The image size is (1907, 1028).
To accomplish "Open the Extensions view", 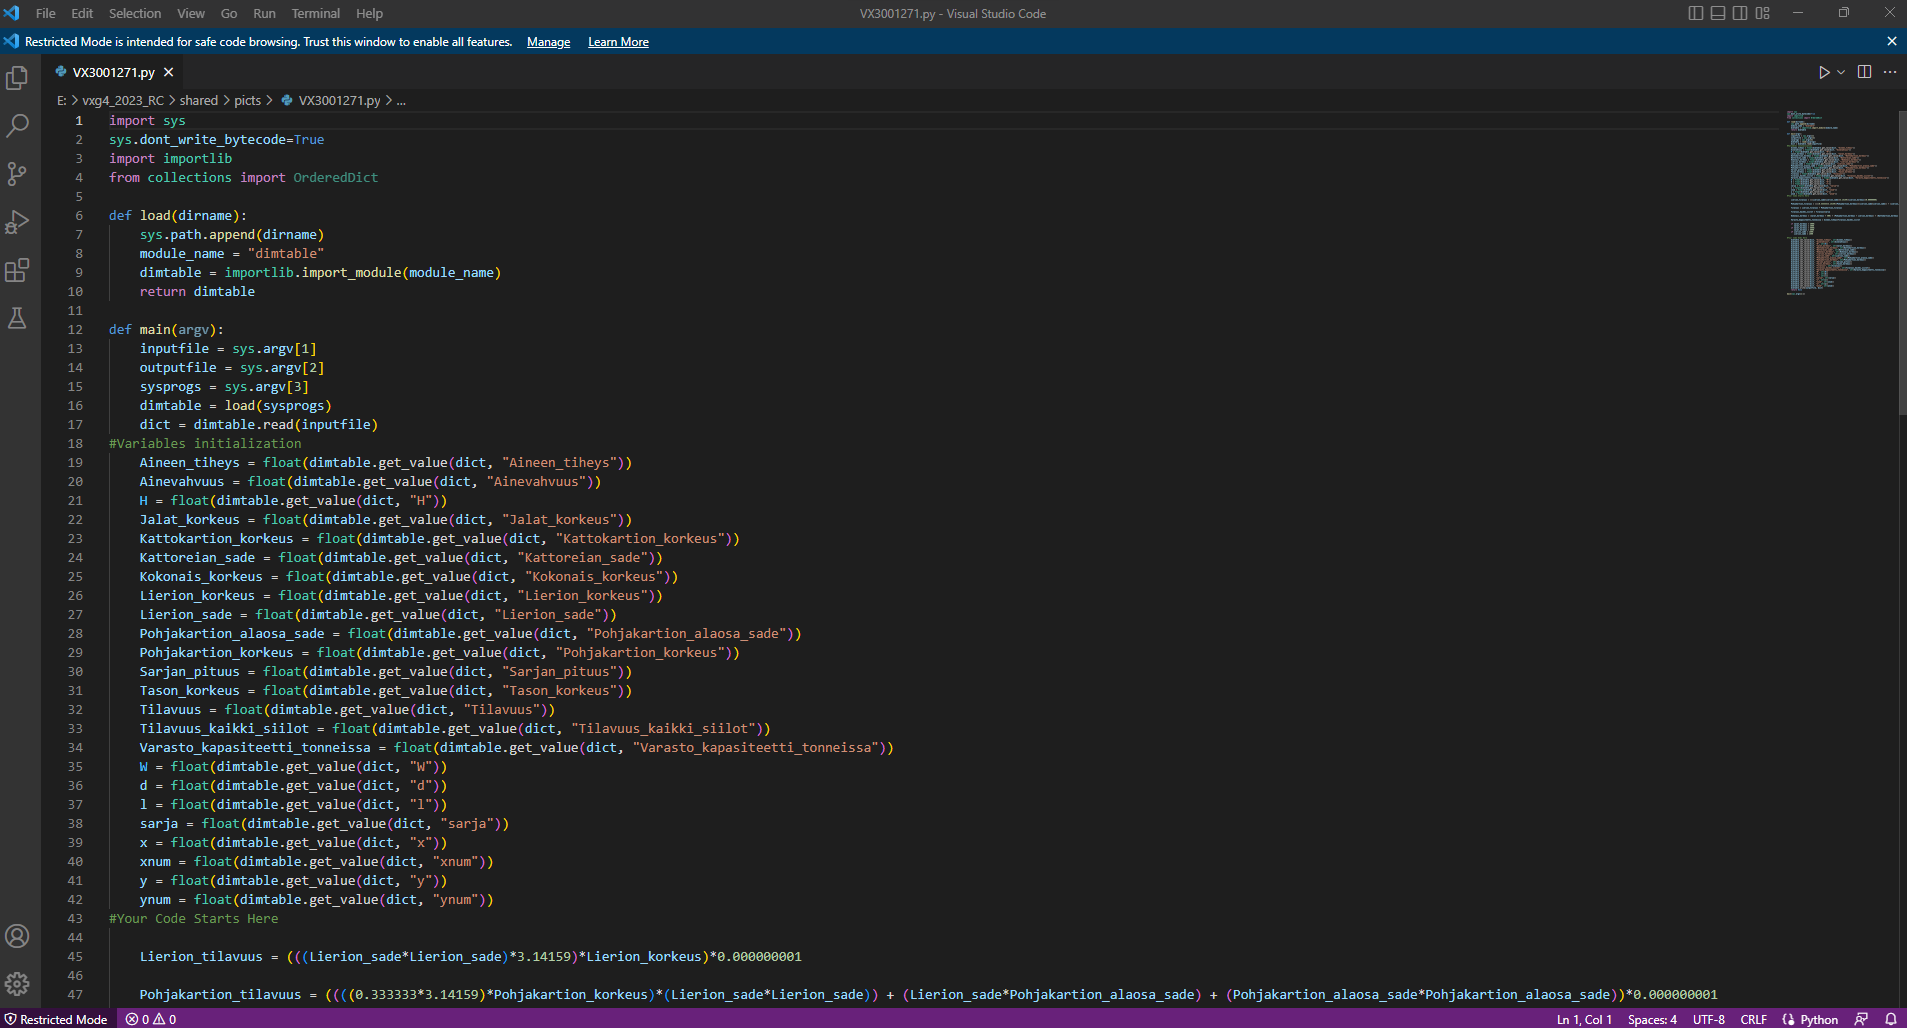I will pyautogui.click(x=17, y=270).
